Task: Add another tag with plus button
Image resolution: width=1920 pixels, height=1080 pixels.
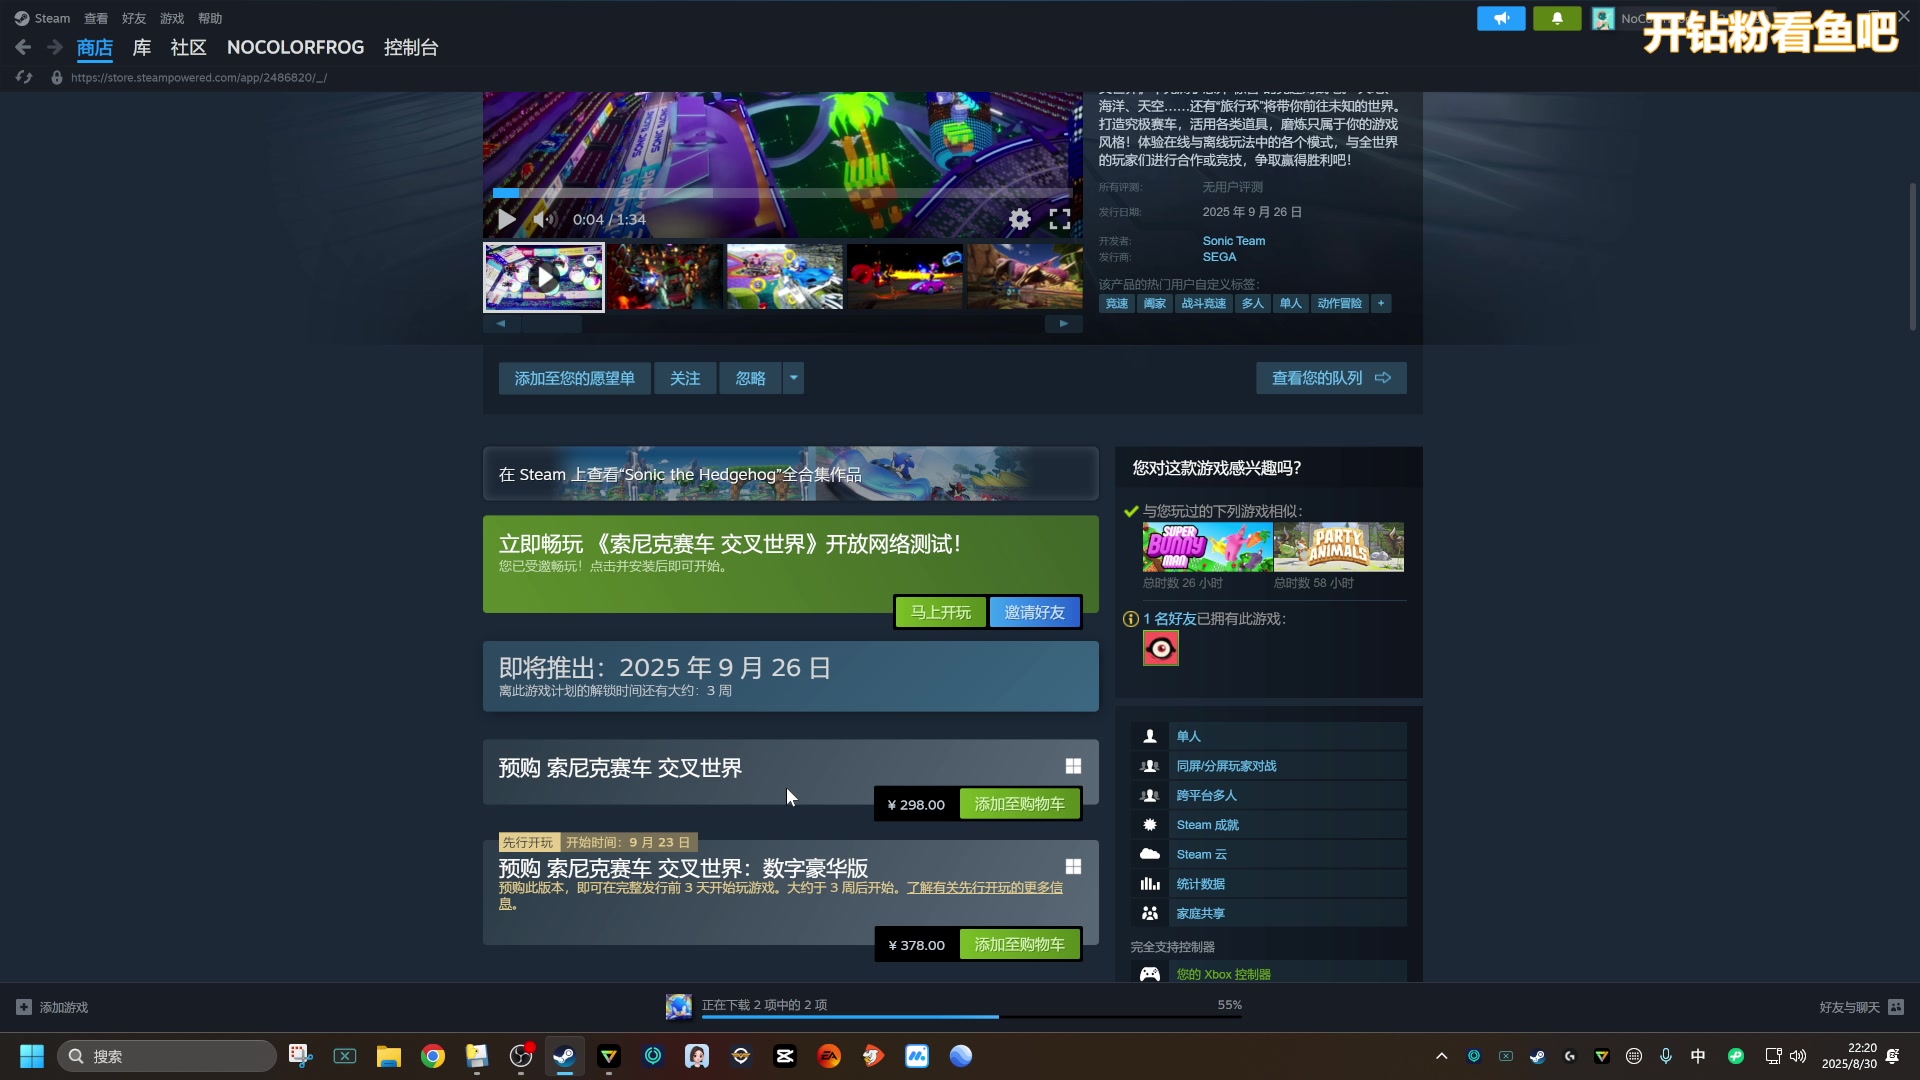Action: (1381, 303)
